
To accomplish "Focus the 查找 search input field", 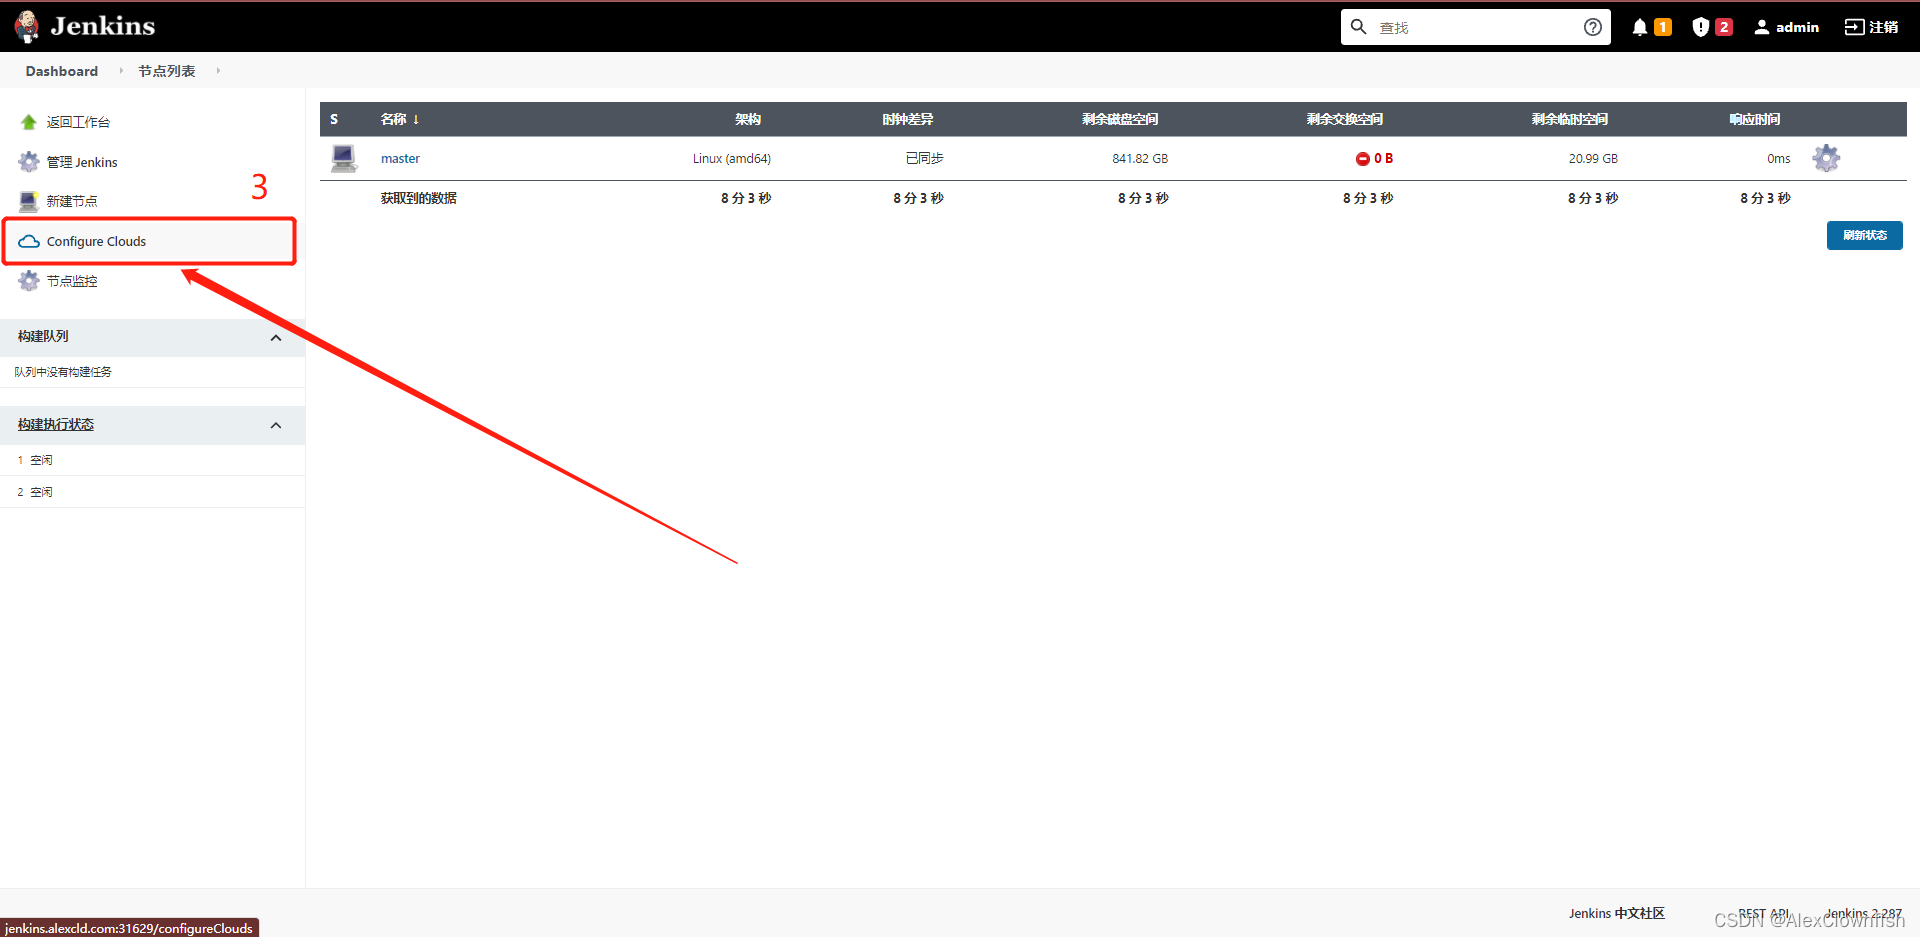I will tap(1476, 27).
